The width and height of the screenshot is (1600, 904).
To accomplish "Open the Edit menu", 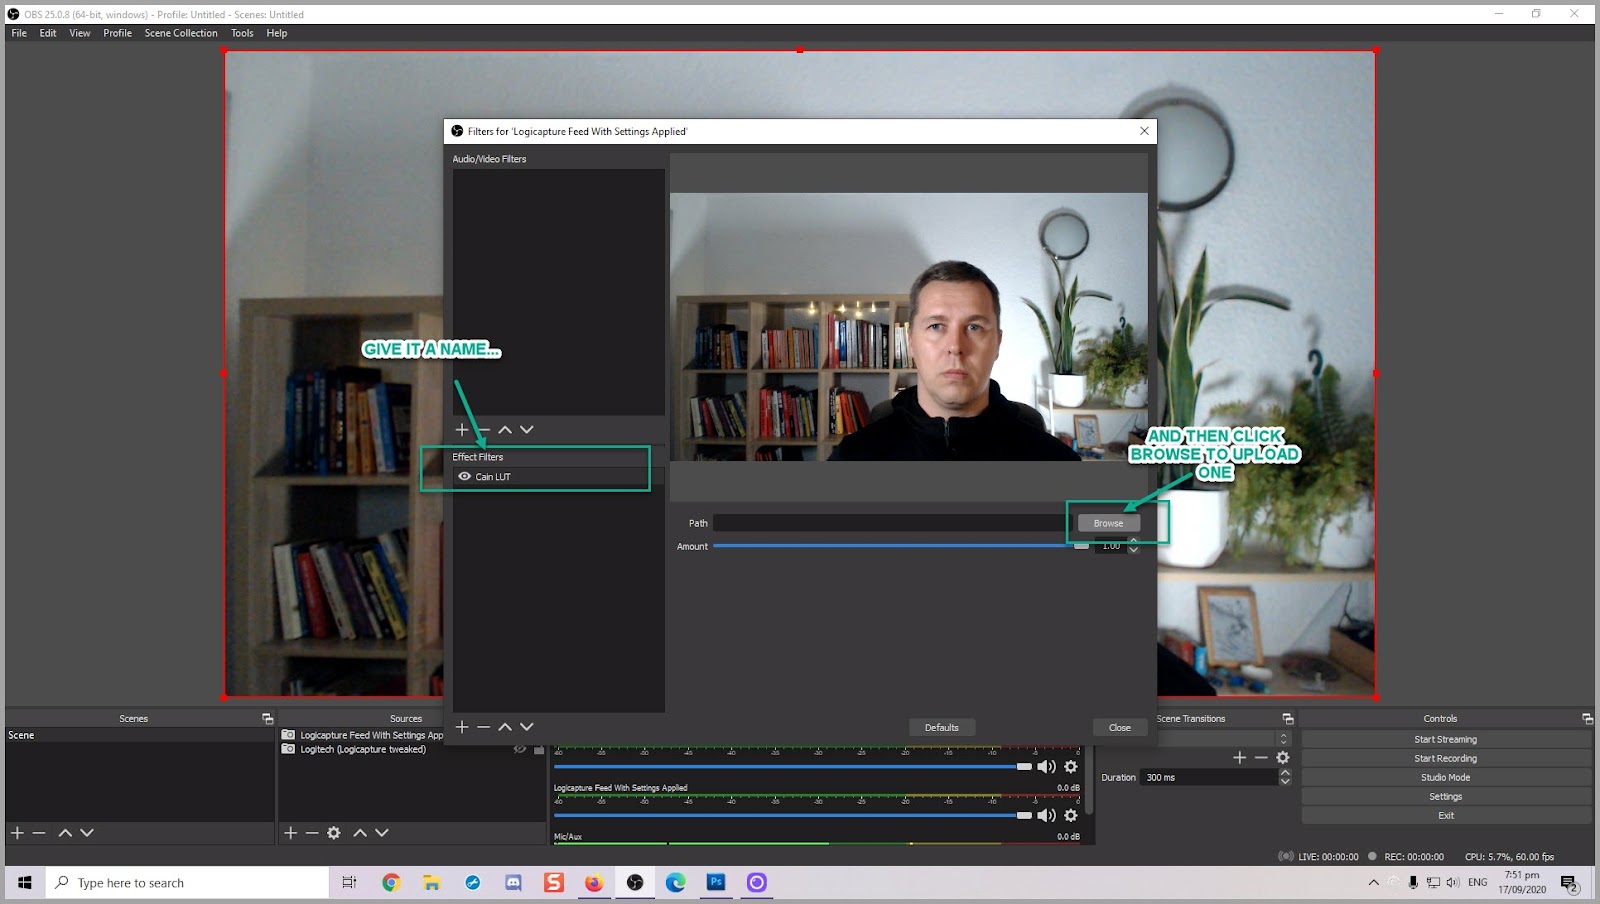I will pos(48,33).
